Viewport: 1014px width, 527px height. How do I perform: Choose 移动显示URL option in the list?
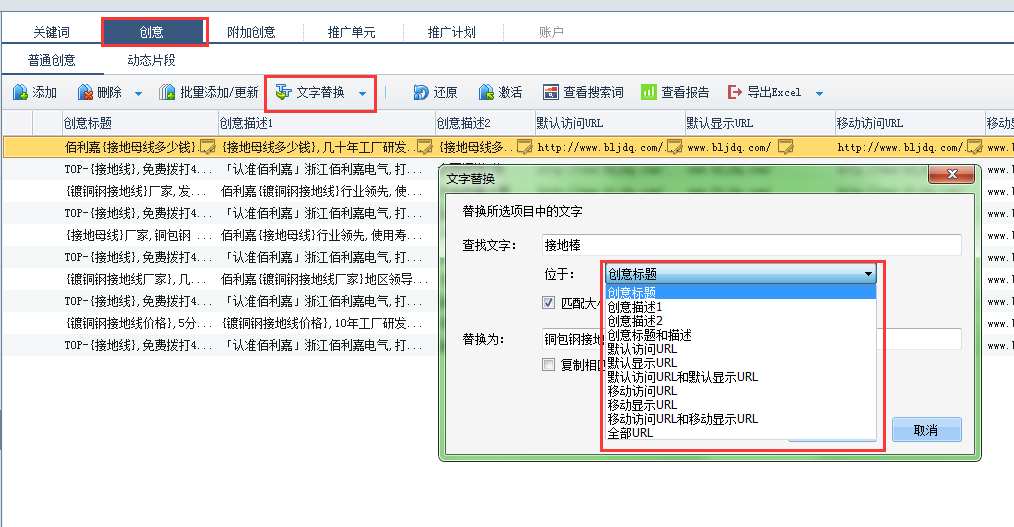coord(740,405)
